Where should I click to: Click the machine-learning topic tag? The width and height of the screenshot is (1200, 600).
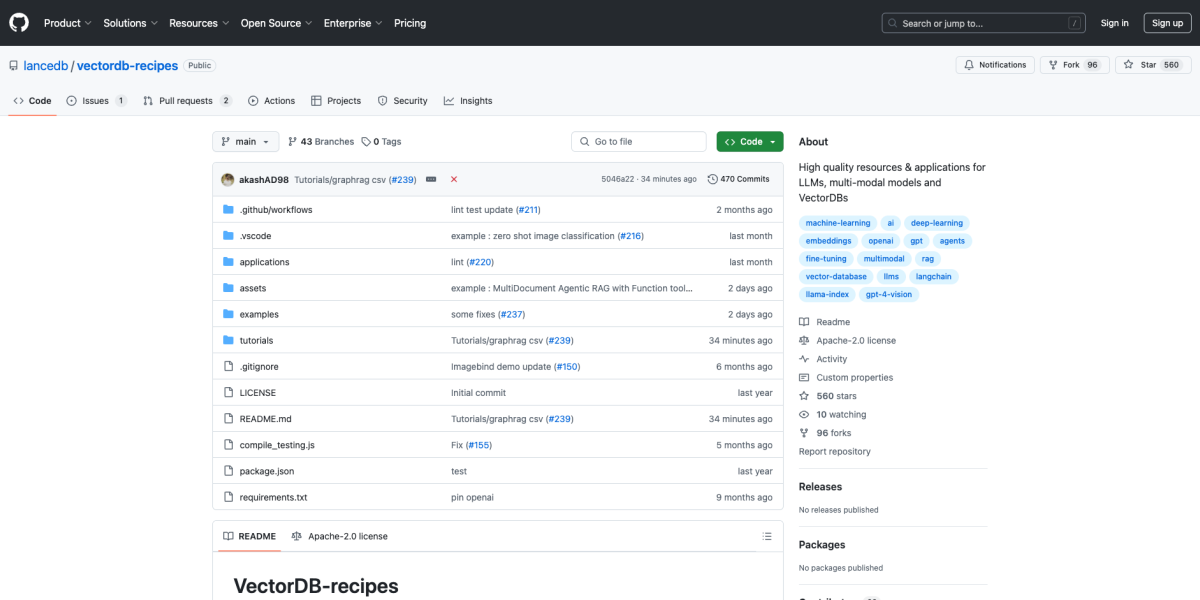[x=837, y=222]
